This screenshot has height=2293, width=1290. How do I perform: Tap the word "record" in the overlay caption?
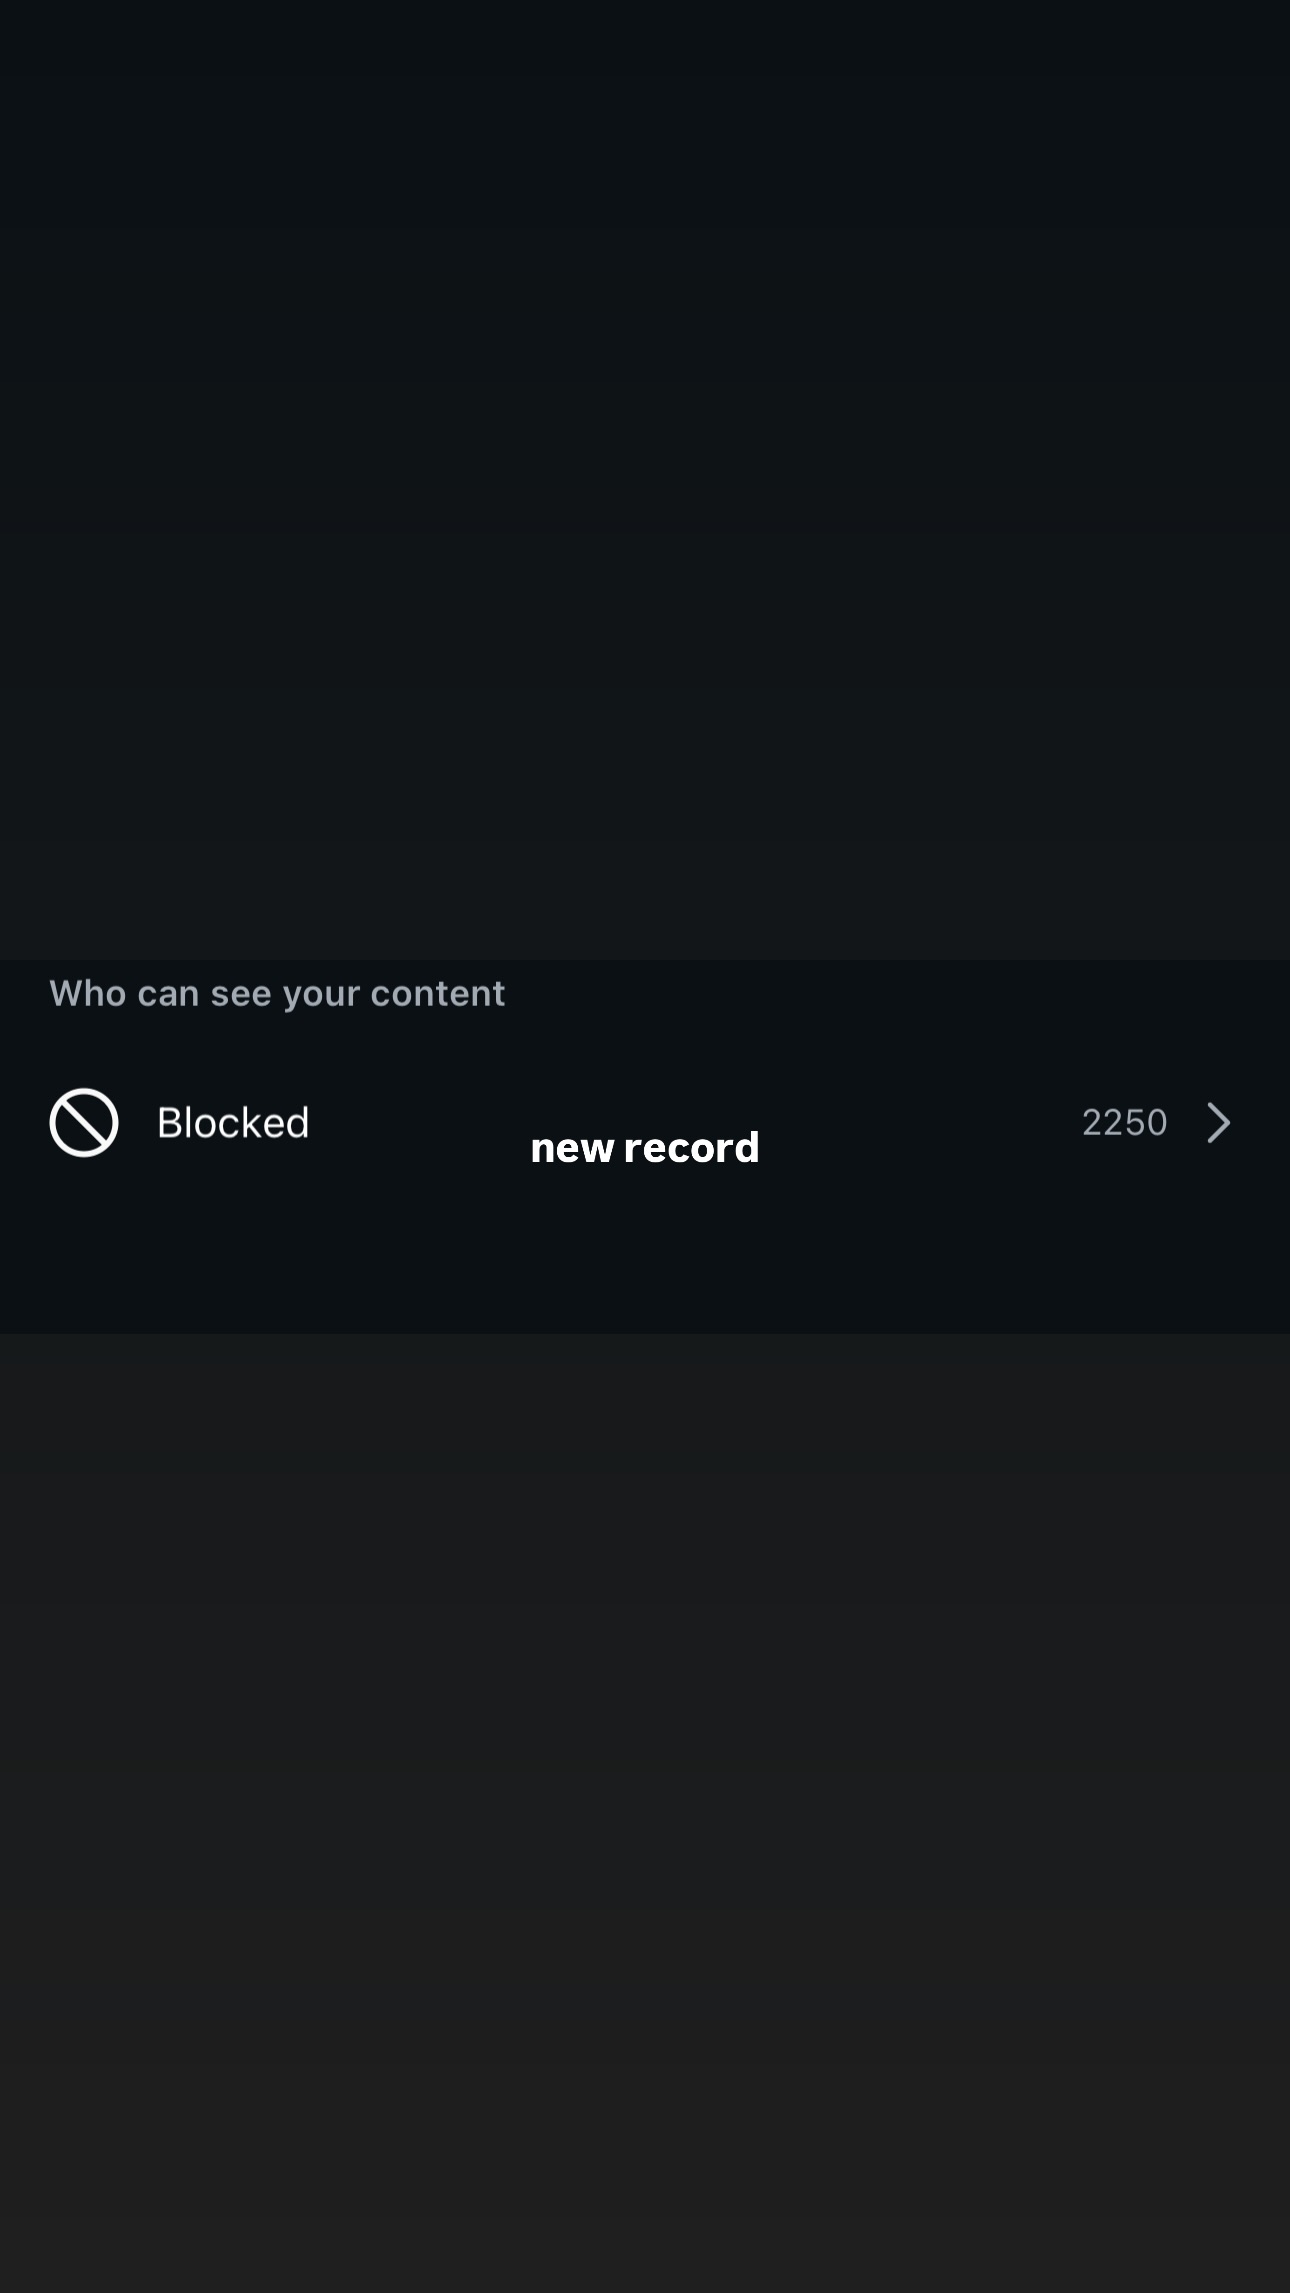point(691,1148)
